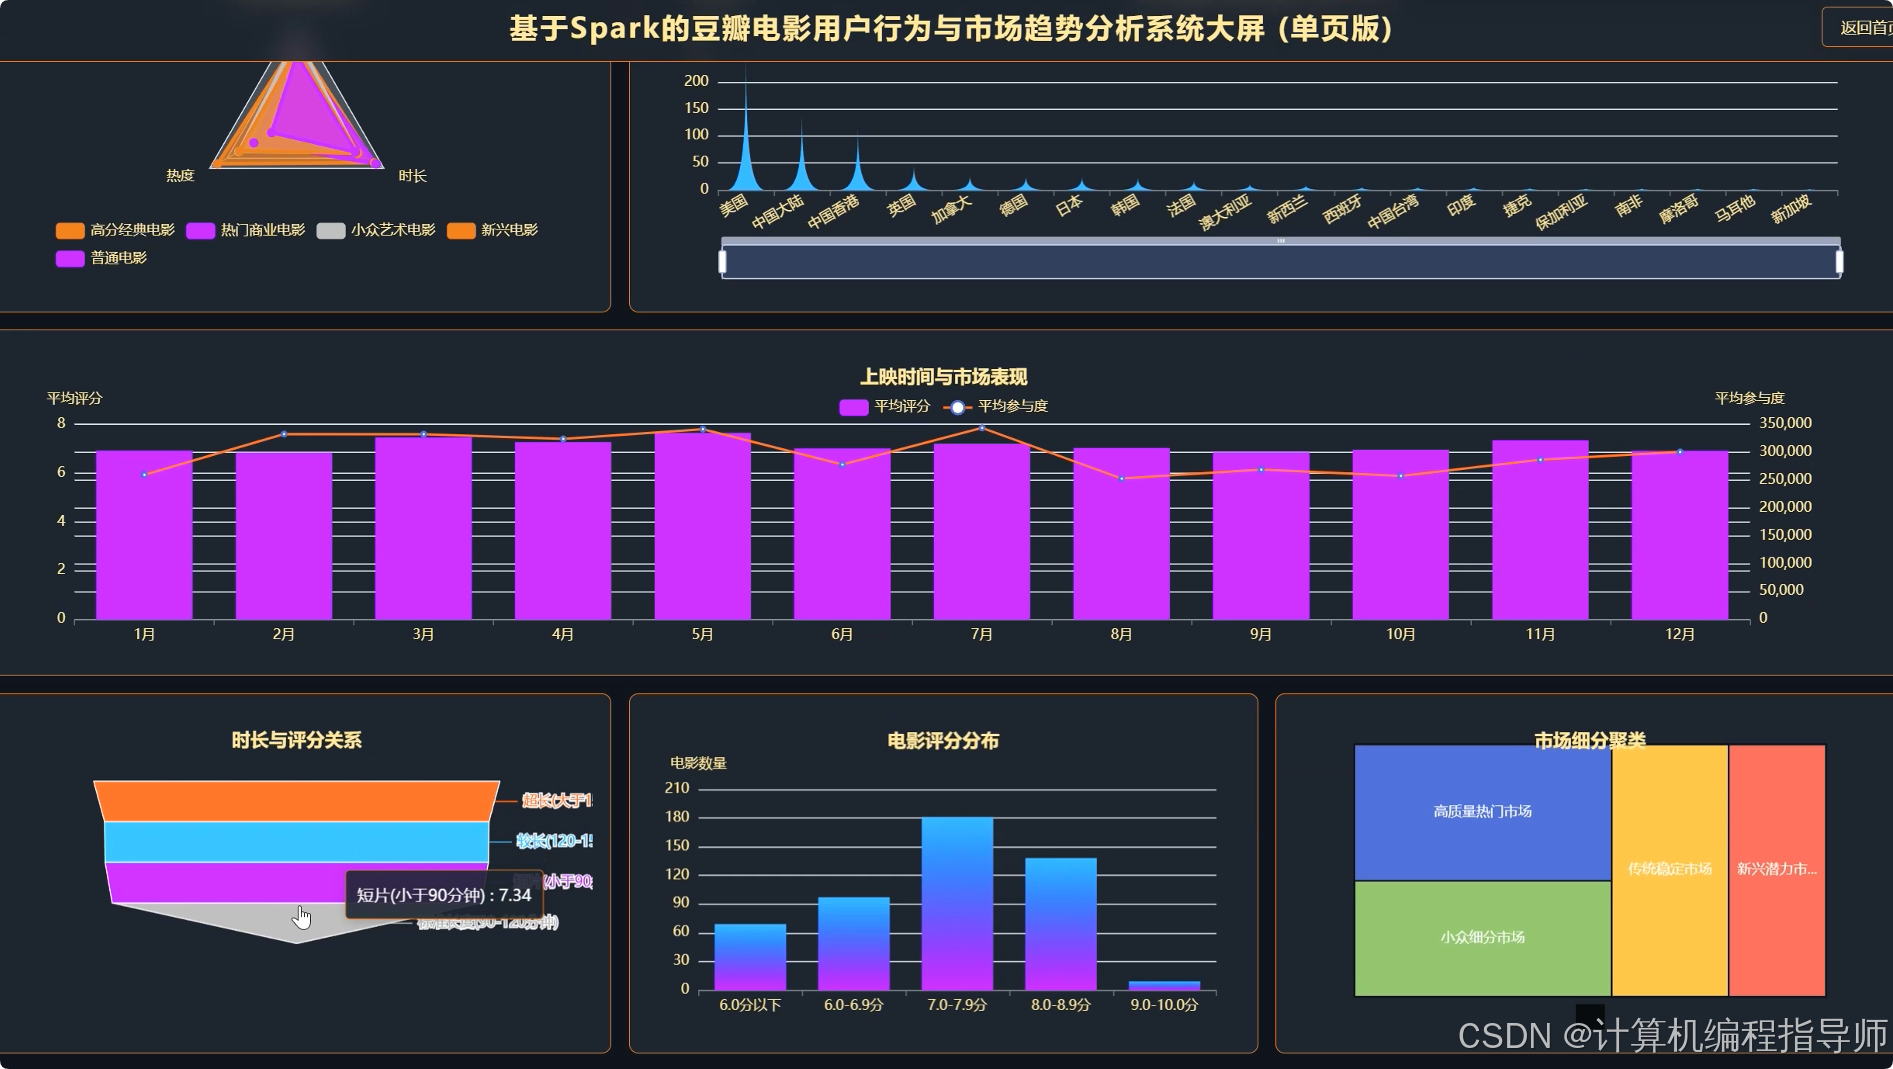Screen dimensions: 1893x1069
Task: Hide the 普通电影 series via its legend
Action: click(x=70, y=258)
